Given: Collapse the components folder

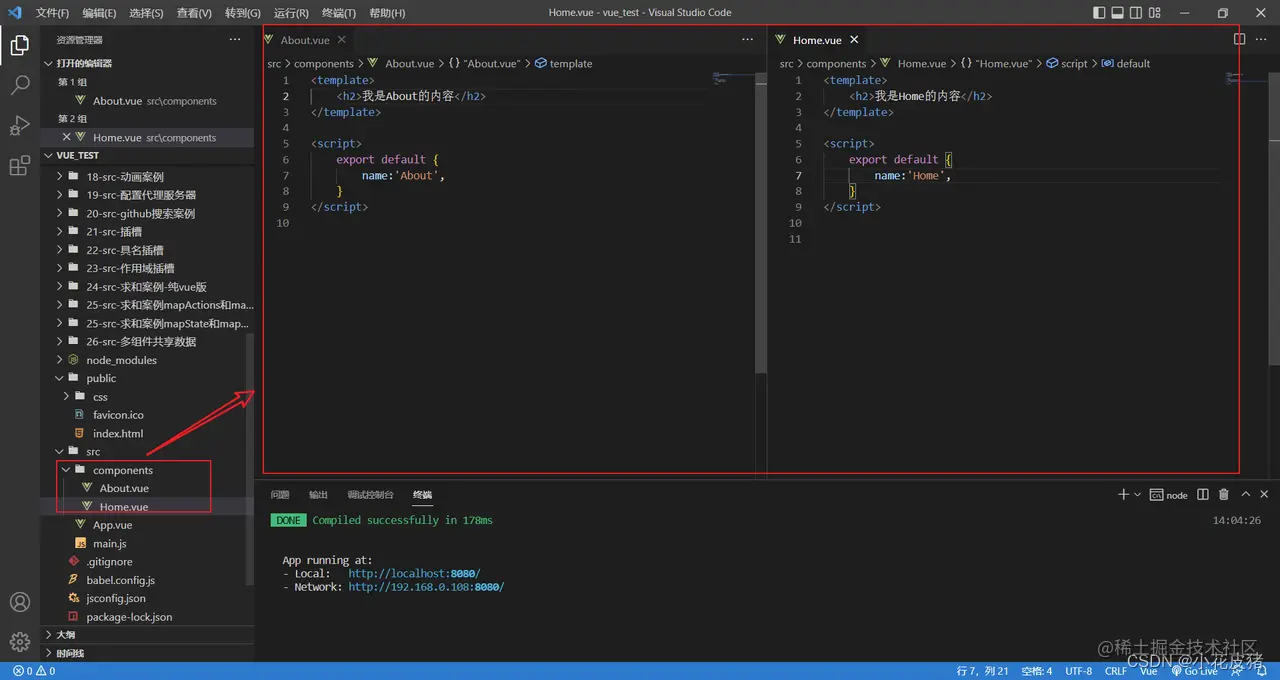Looking at the screenshot, I should click(66, 470).
